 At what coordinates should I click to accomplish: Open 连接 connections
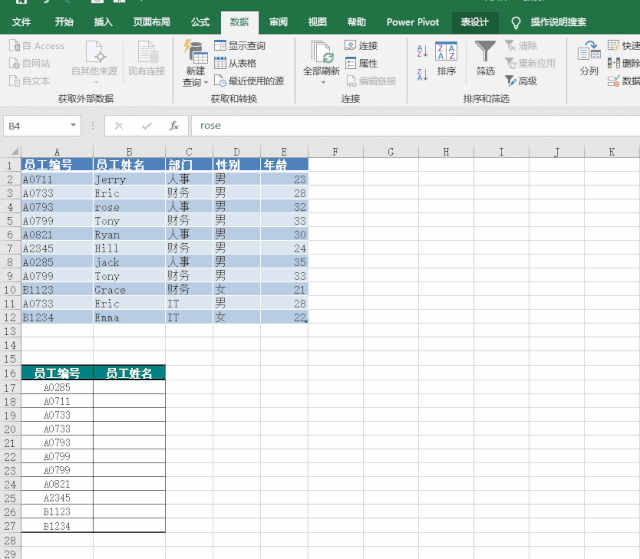(361, 46)
